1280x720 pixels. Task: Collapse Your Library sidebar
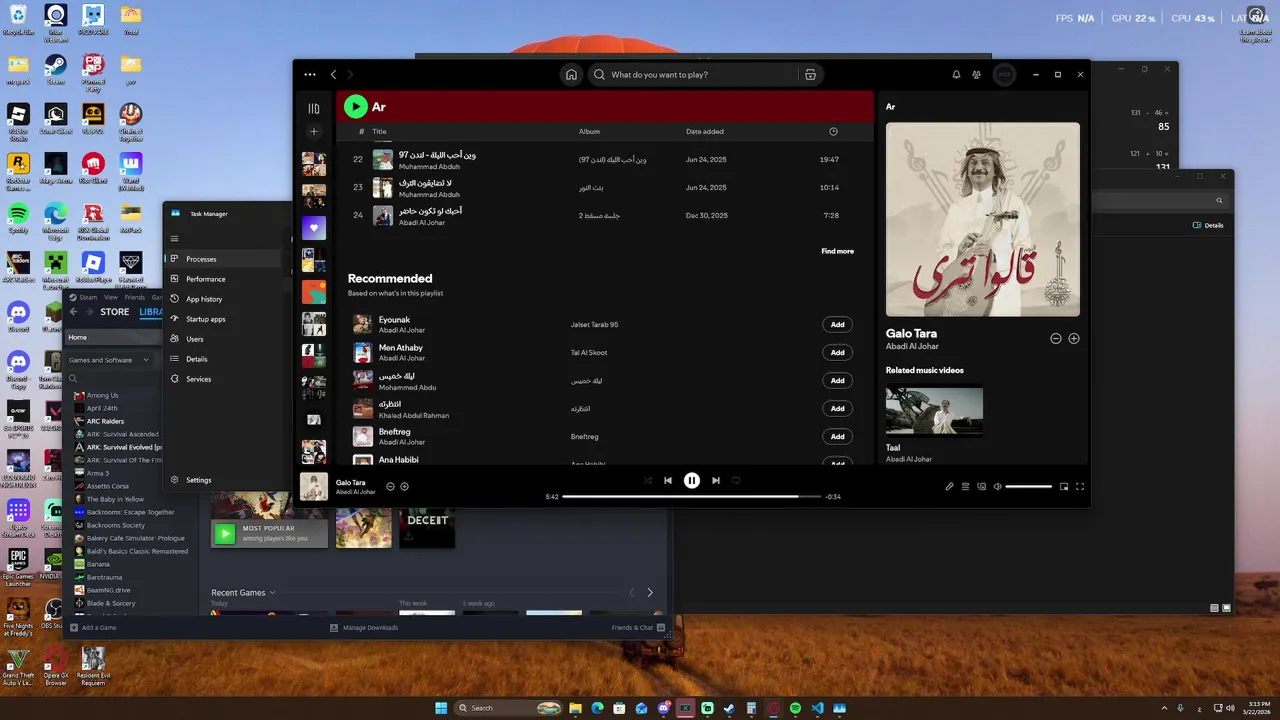pos(313,108)
